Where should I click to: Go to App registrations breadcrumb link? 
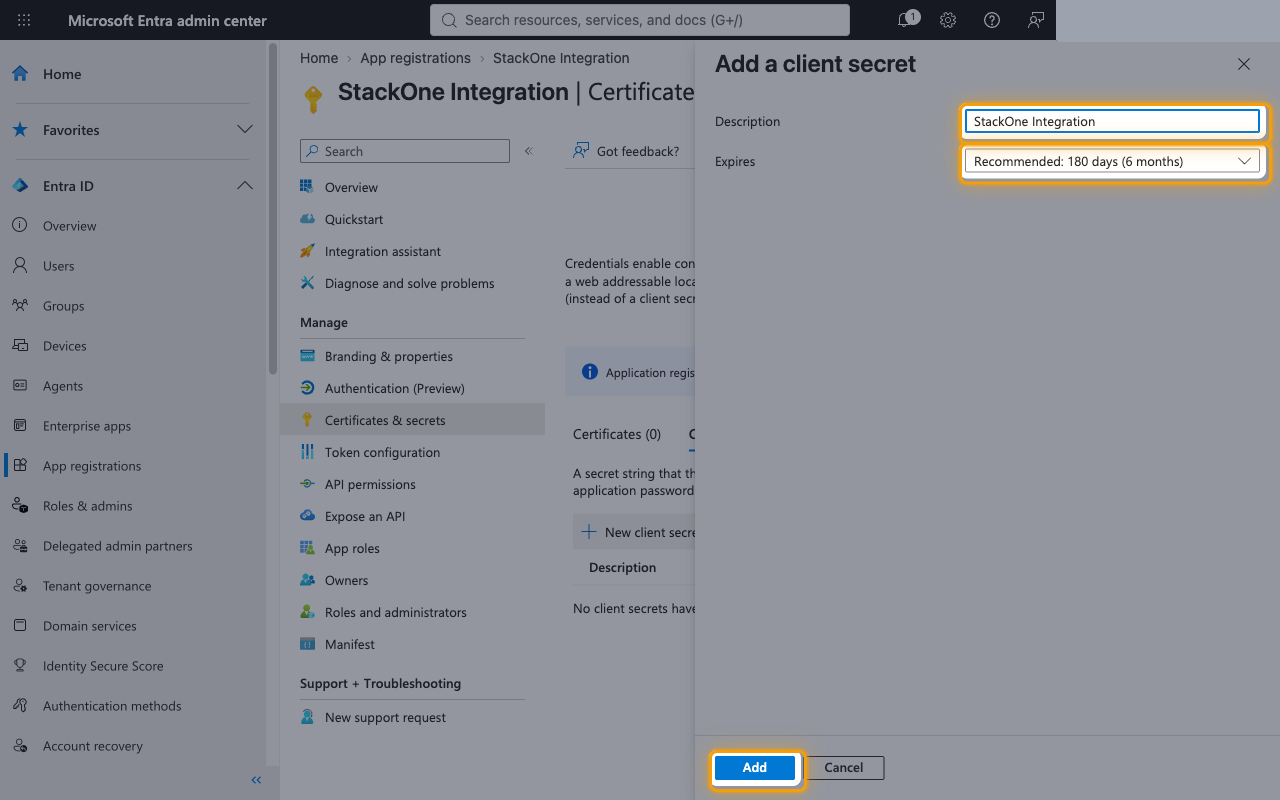point(415,58)
